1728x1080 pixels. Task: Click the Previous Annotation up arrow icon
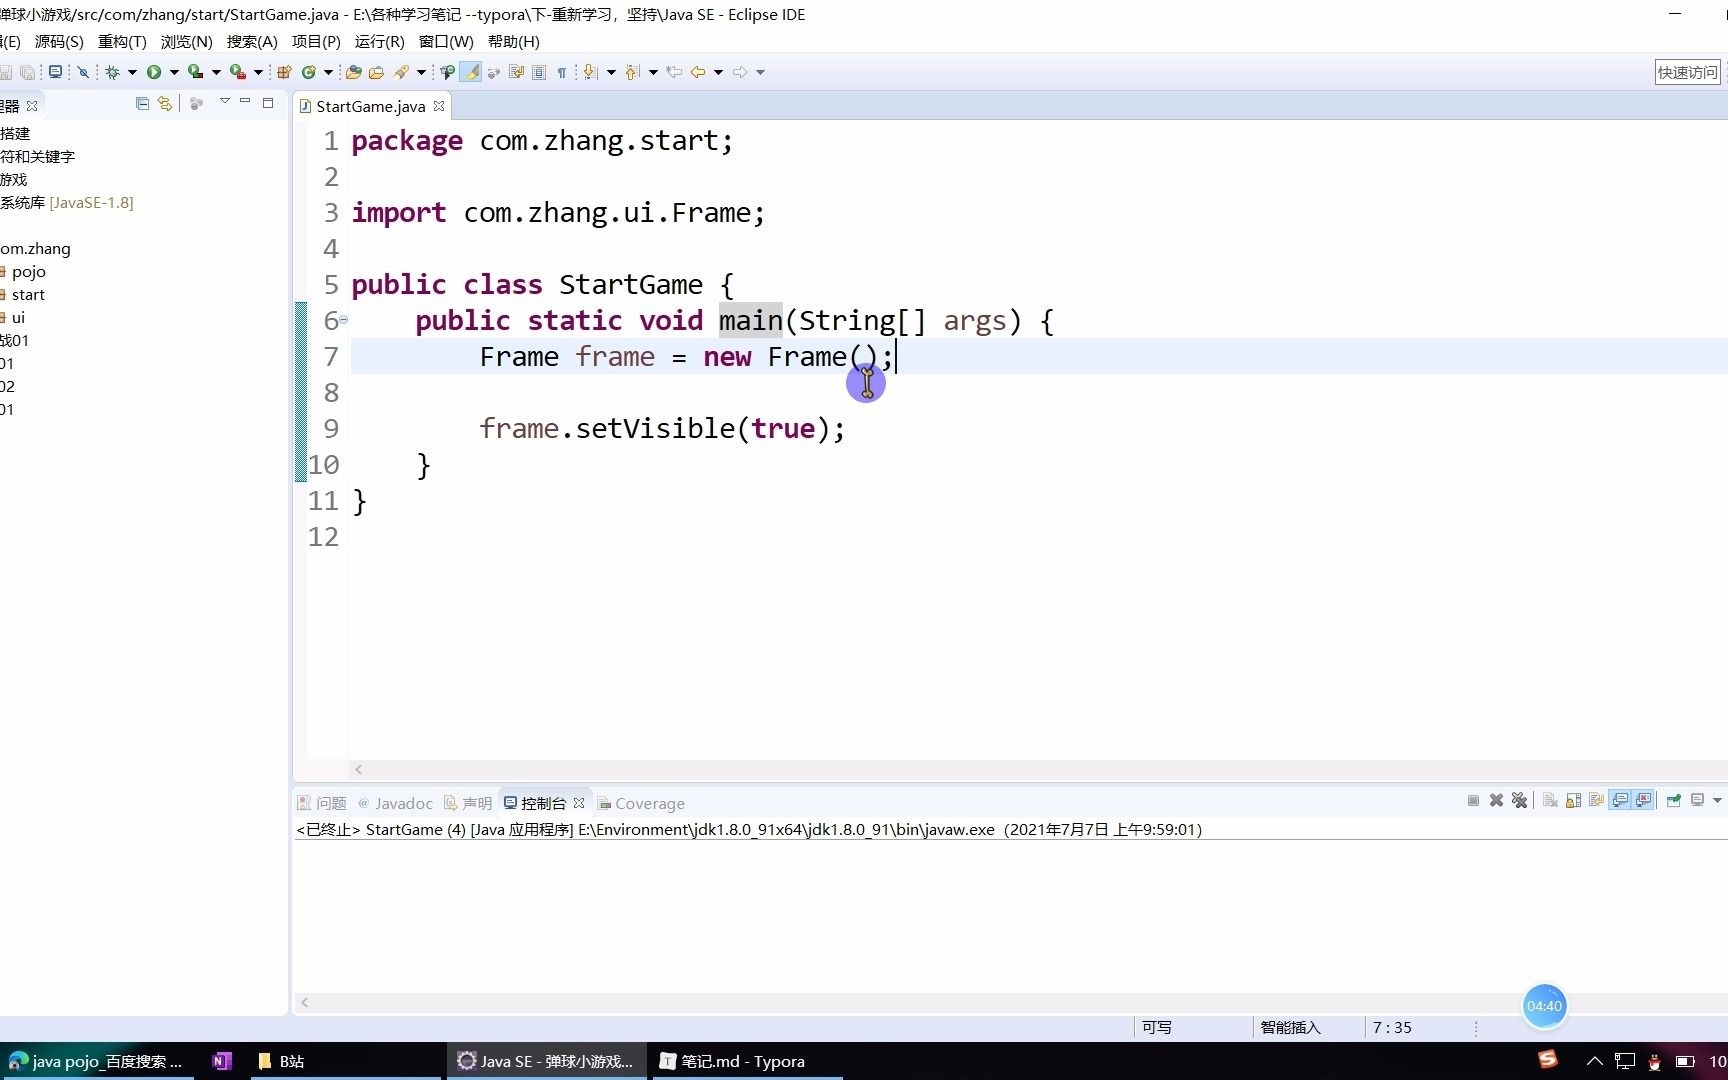click(631, 72)
